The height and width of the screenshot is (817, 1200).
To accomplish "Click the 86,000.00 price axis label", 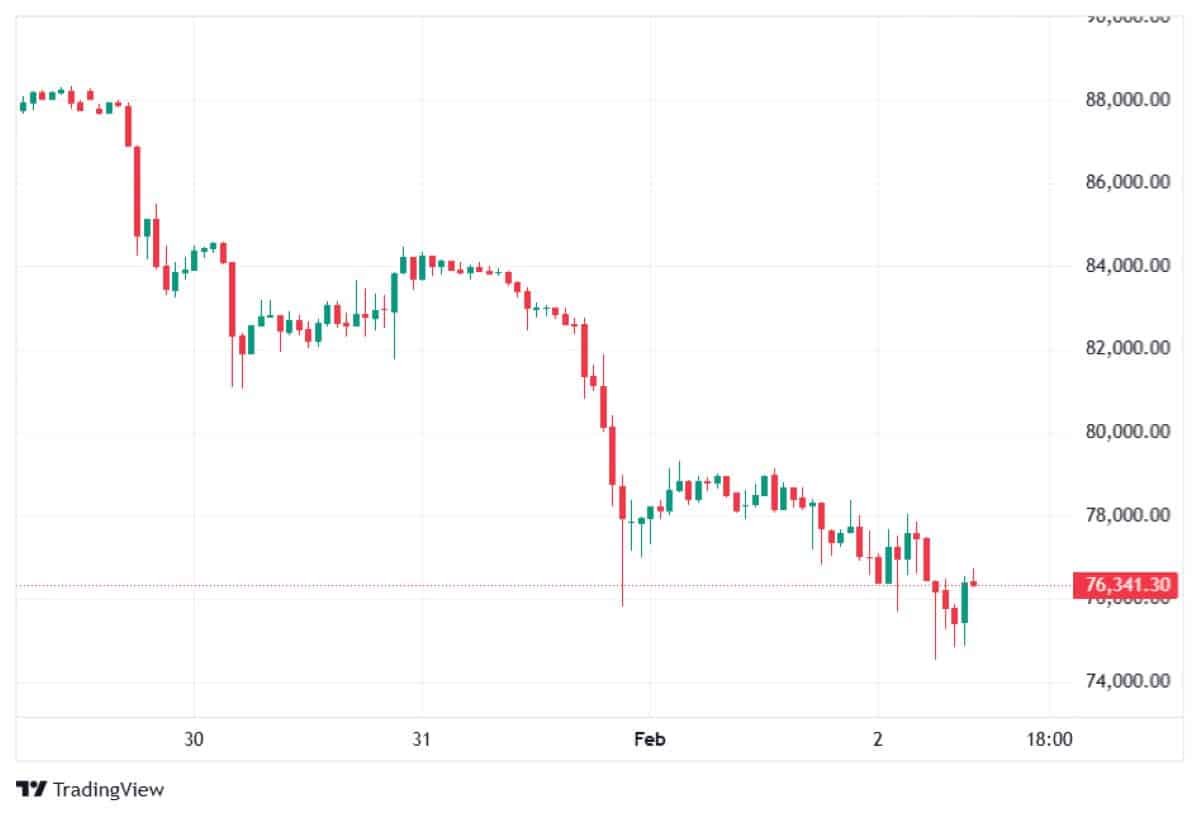I will pos(1127,182).
